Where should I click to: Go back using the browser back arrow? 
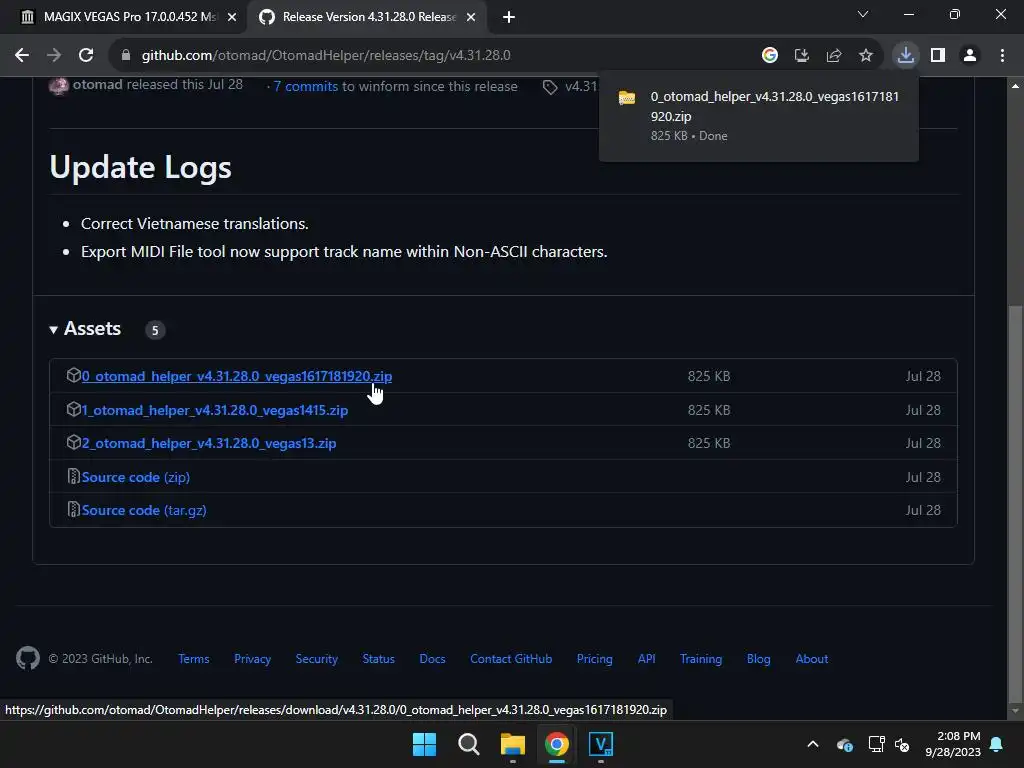22,56
